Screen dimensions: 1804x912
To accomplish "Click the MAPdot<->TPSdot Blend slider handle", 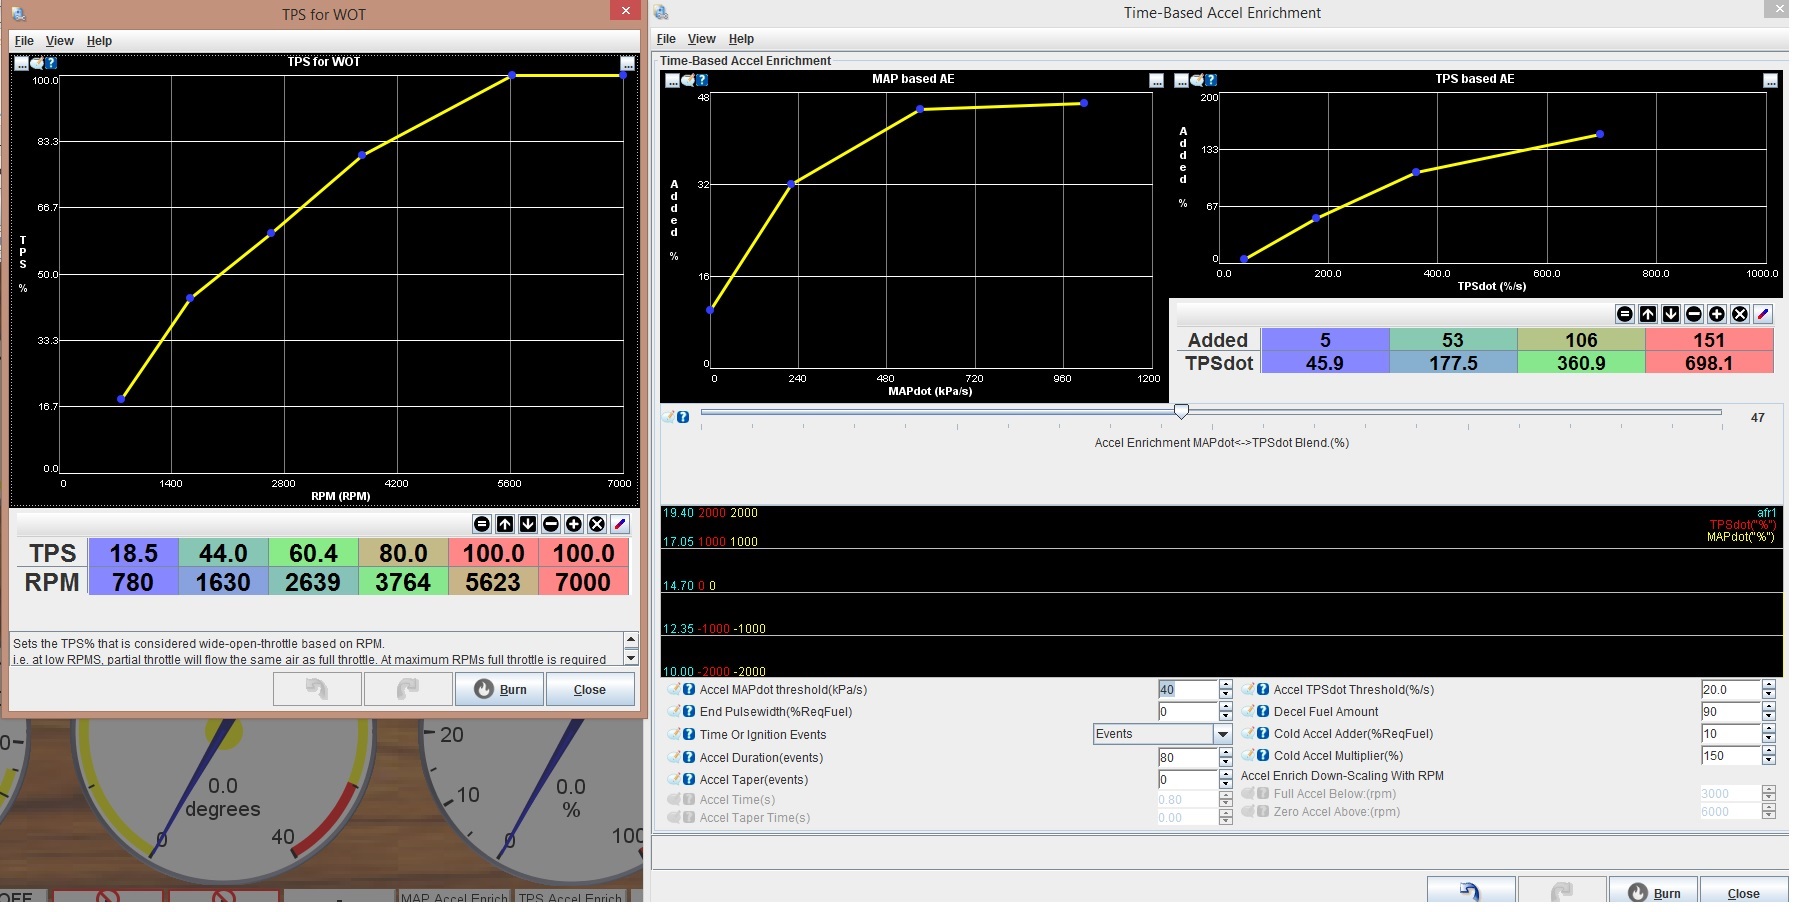I will [x=1181, y=411].
